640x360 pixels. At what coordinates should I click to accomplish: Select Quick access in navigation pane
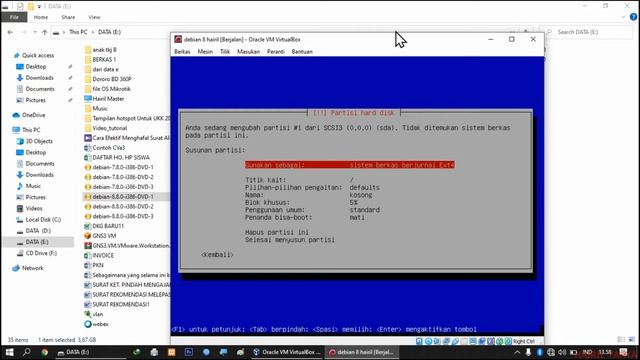38,55
